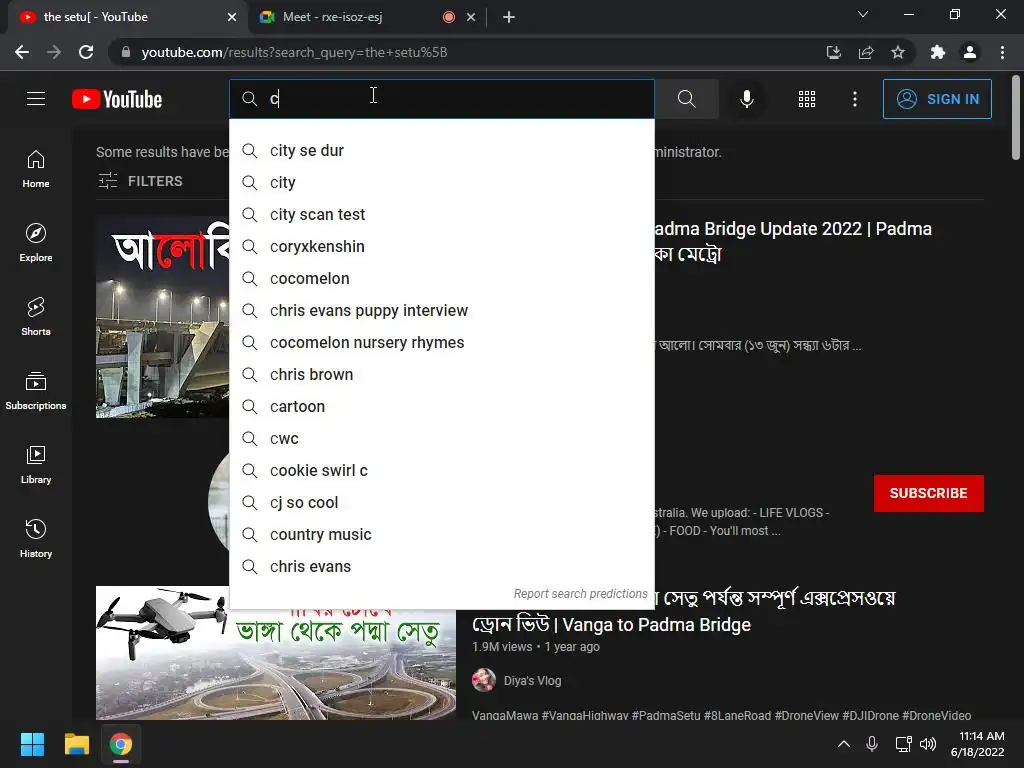The height and width of the screenshot is (768, 1024).
Task: Bookmark this page with the star
Action: coord(898,52)
